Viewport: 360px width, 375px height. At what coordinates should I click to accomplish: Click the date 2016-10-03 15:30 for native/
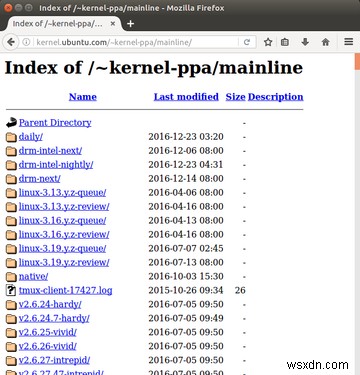(186, 277)
